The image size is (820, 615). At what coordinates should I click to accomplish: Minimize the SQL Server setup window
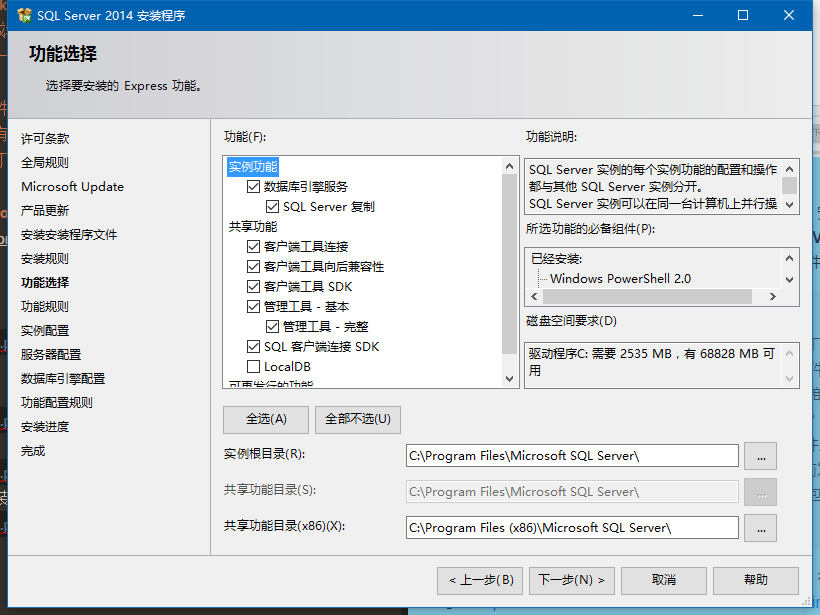[698, 15]
